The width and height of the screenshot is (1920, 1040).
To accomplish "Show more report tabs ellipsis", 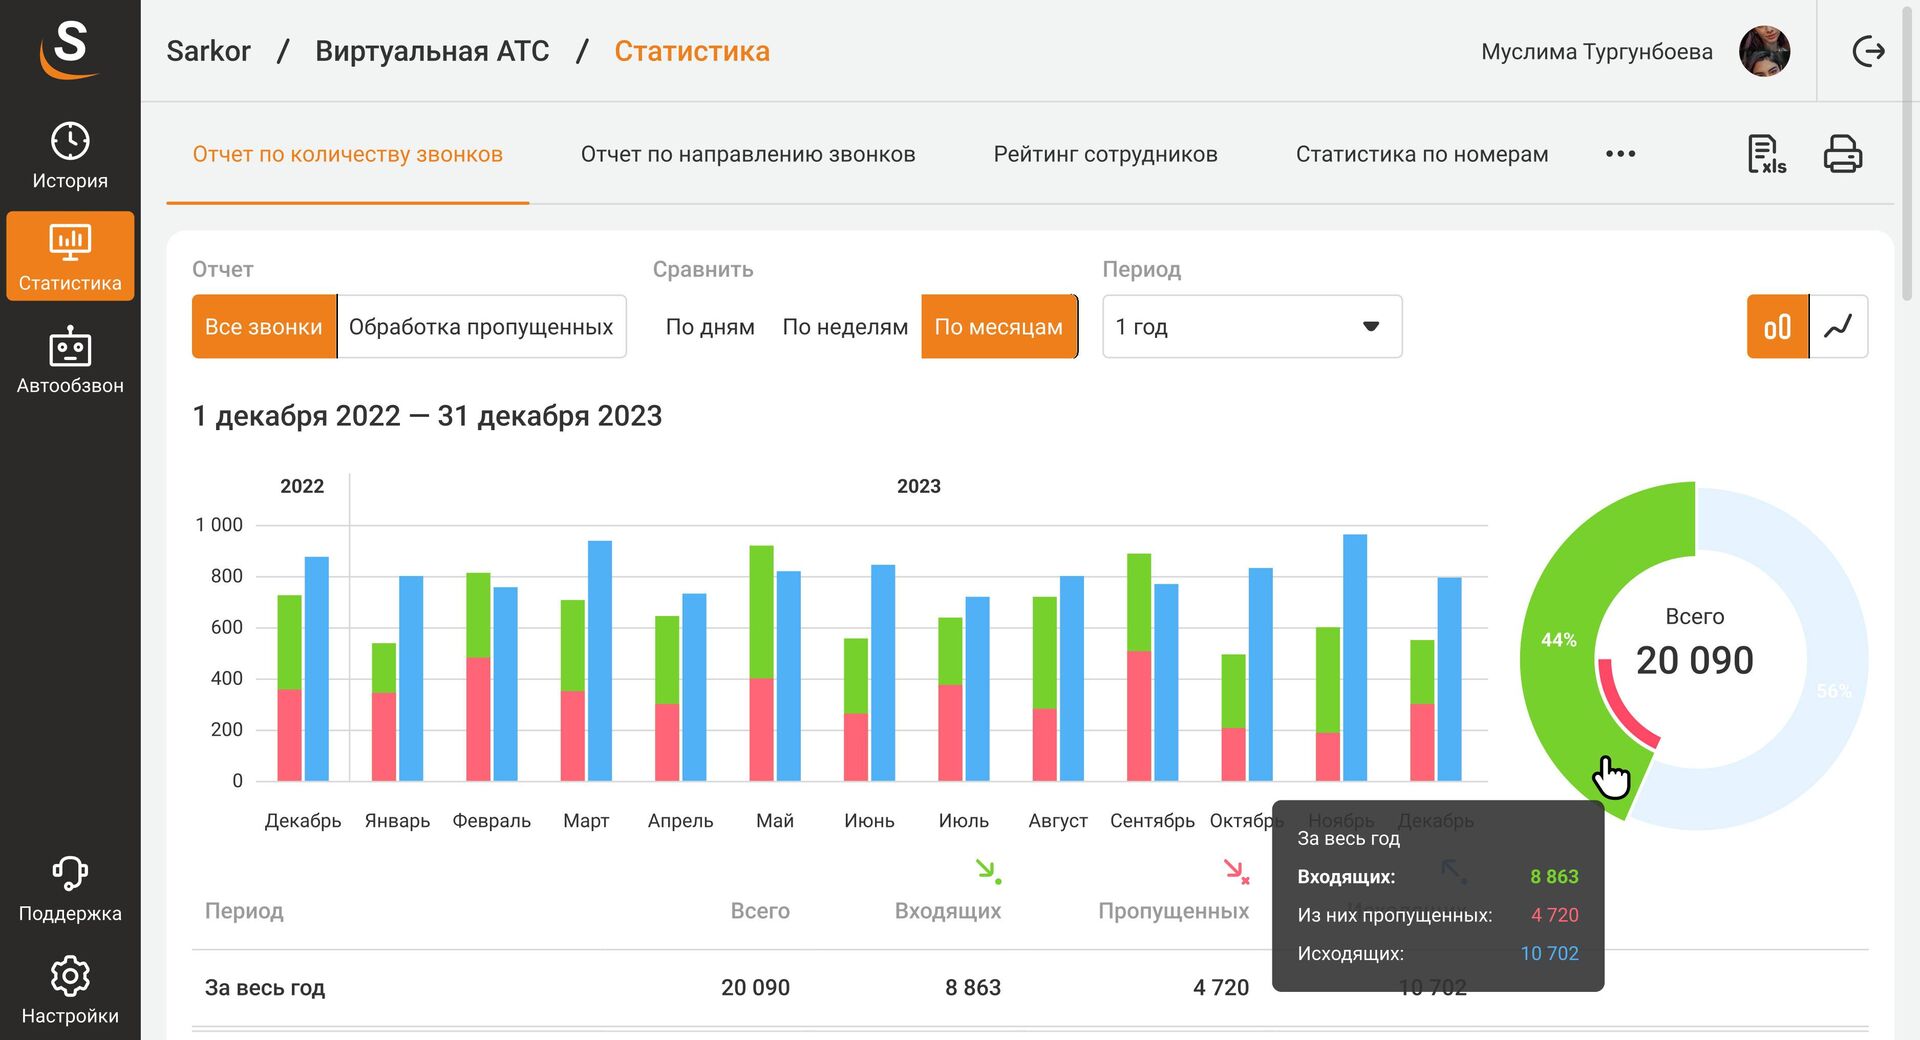I will pyautogui.click(x=1620, y=154).
